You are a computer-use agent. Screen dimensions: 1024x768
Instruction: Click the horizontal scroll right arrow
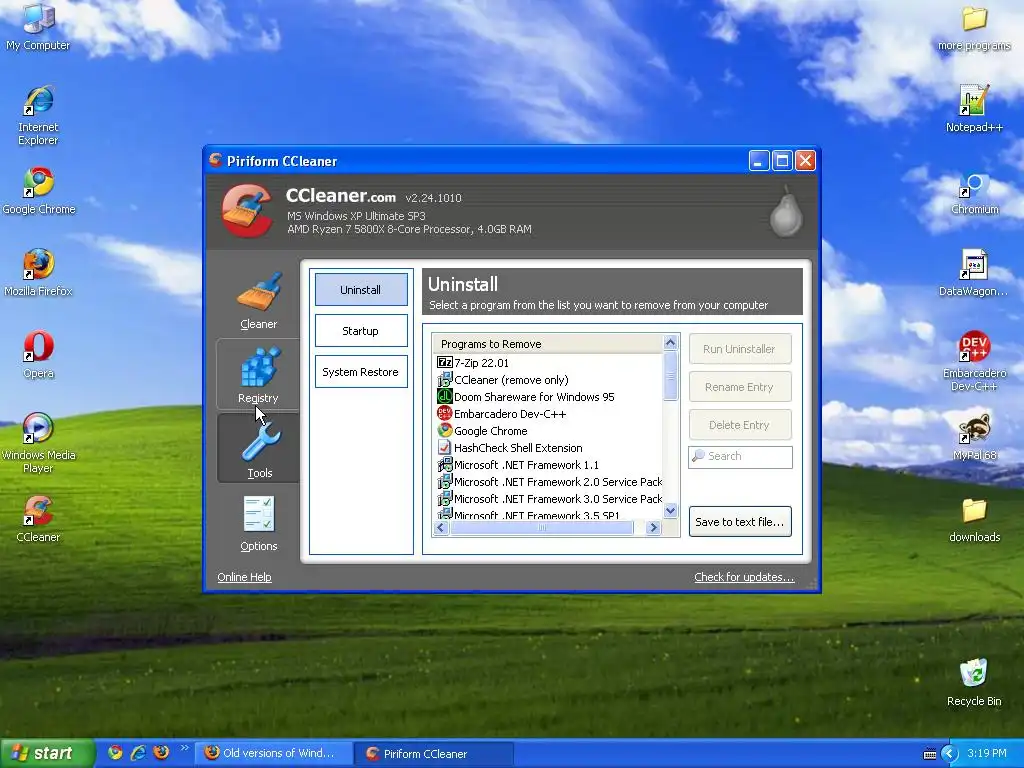coord(654,528)
